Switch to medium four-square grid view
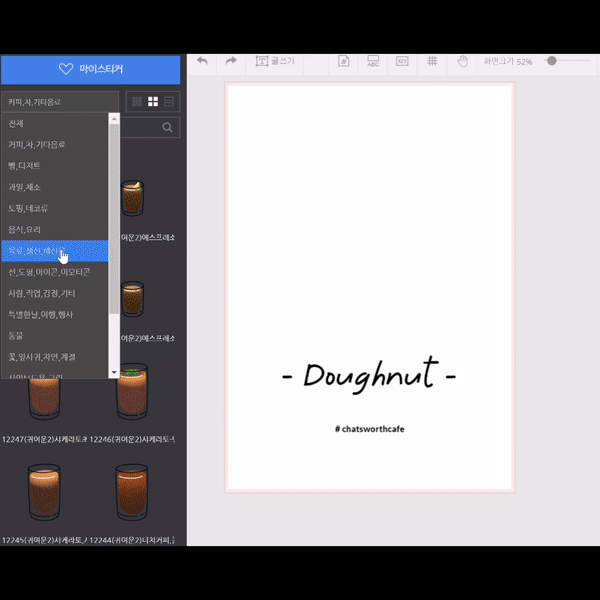The width and height of the screenshot is (600, 600). (153, 101)
